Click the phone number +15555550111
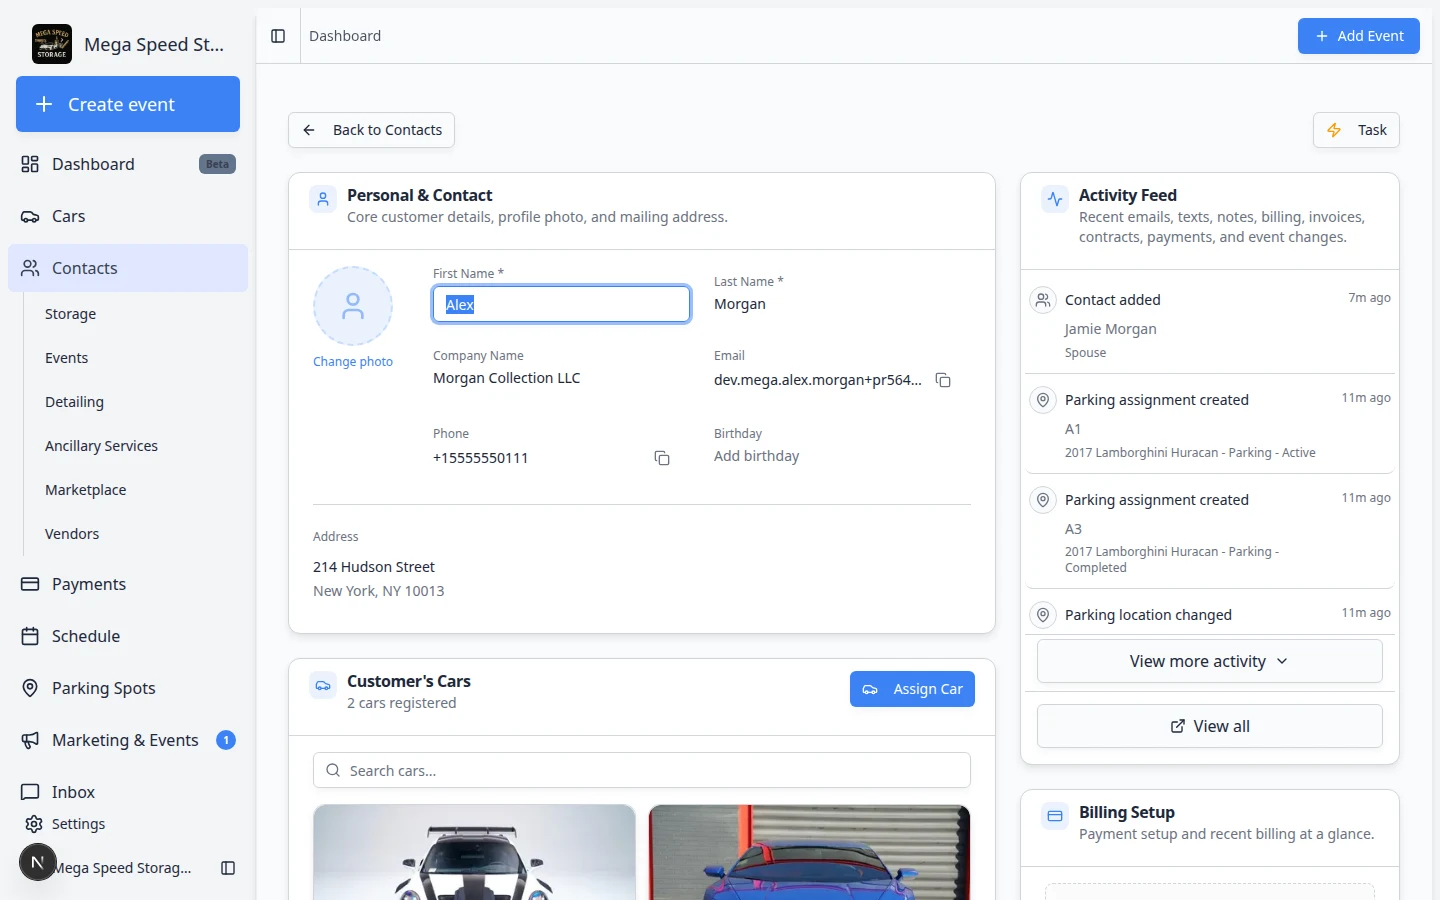This screenshot has width=1440, height=900. 481,458
